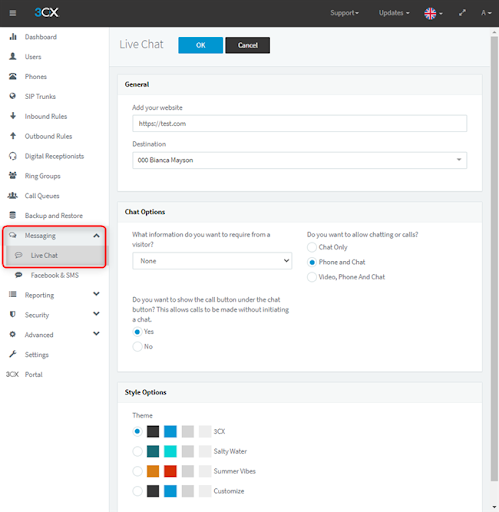The height and width of the screenshot is (512, 499).
Task: Open Inbound Rules link
Action: (x=46, y=116)
